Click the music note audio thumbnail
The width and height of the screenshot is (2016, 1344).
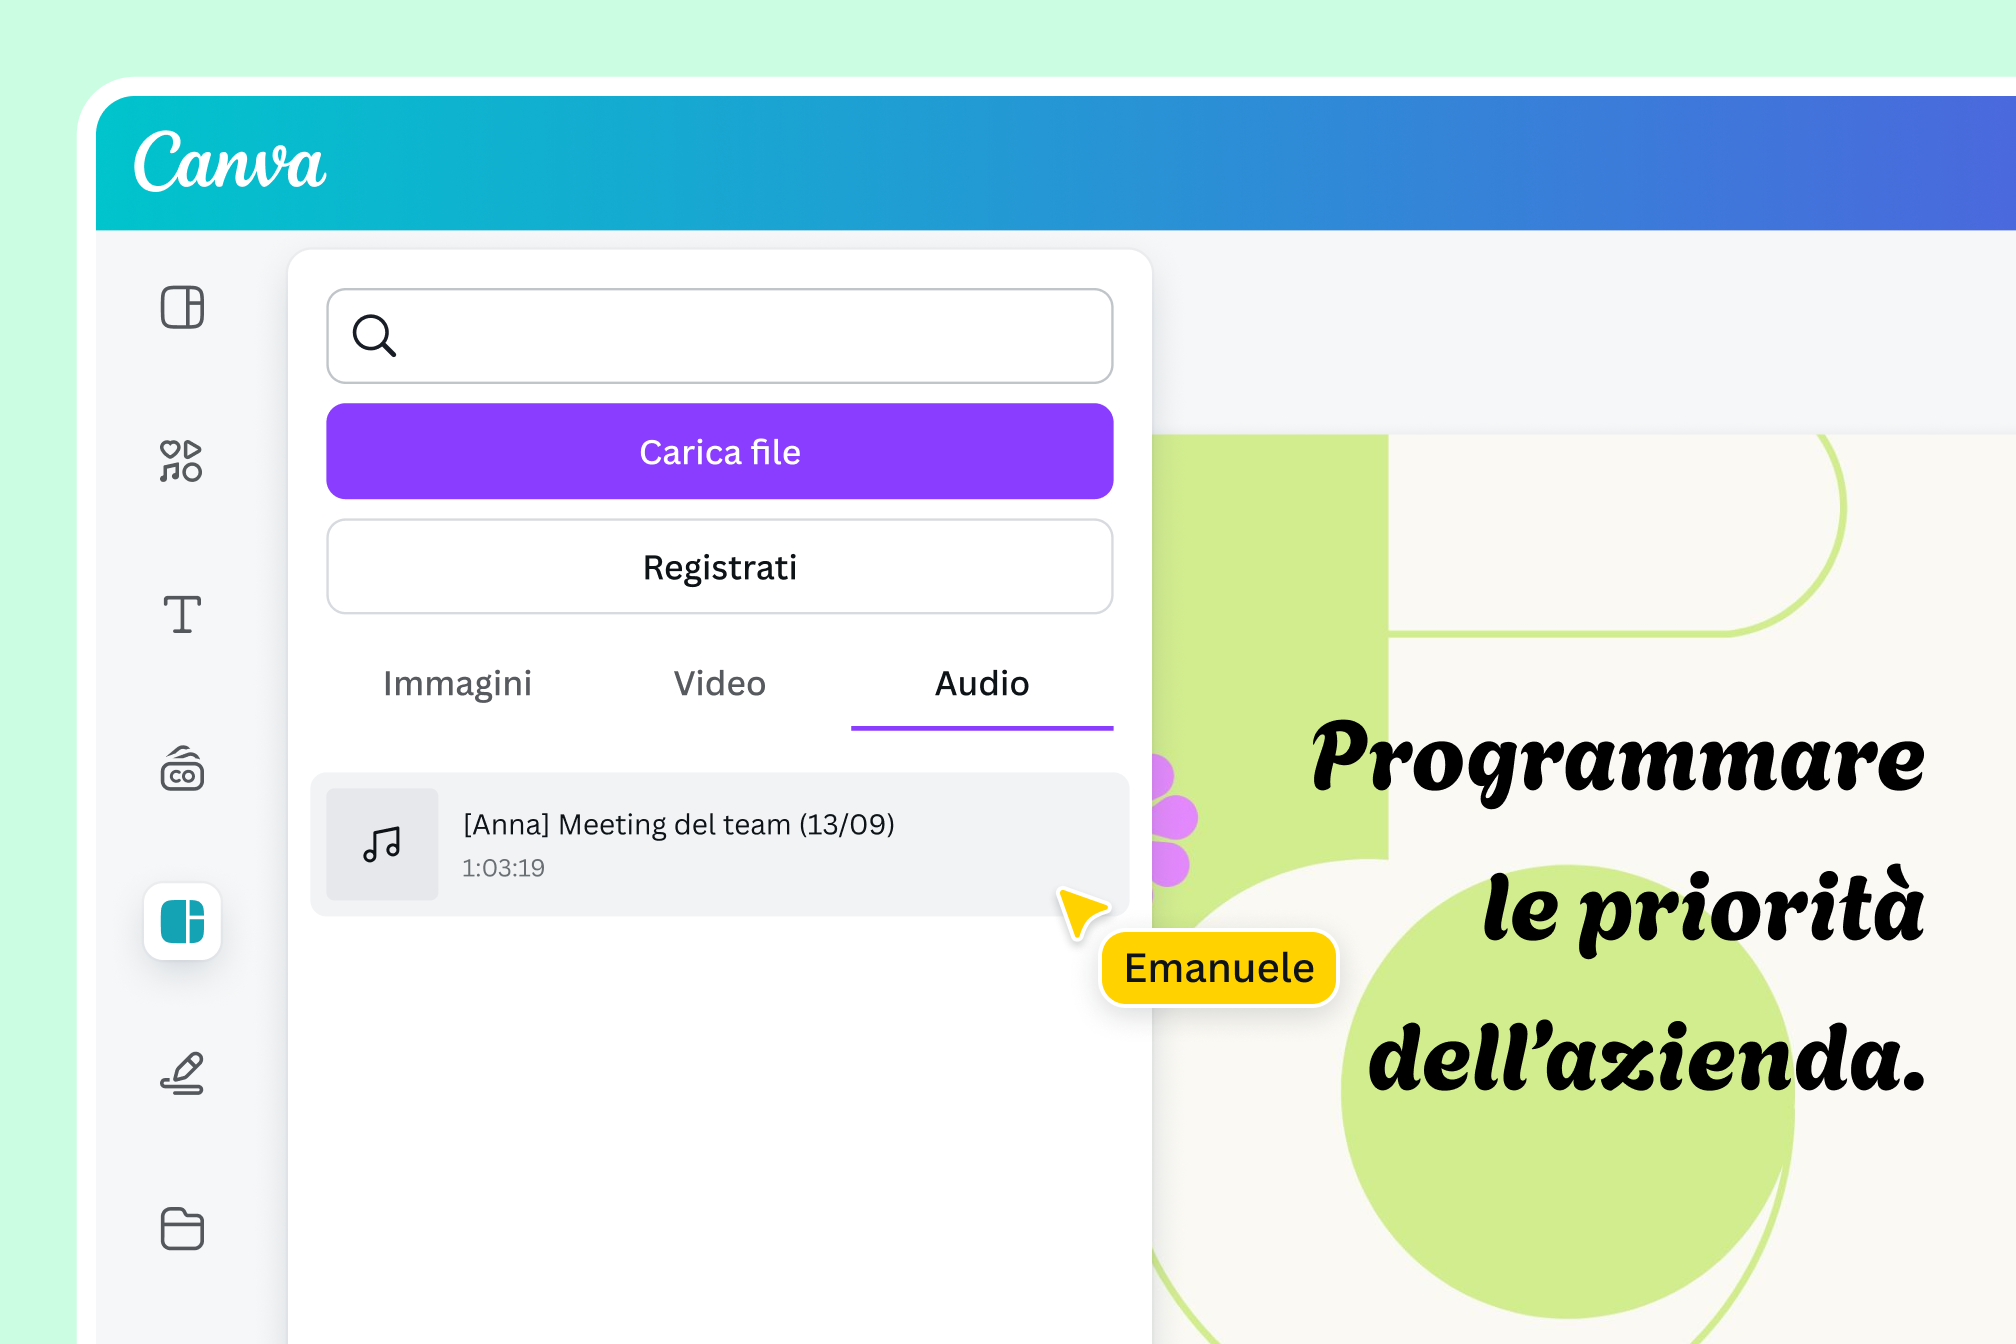[x=382, y=844]
